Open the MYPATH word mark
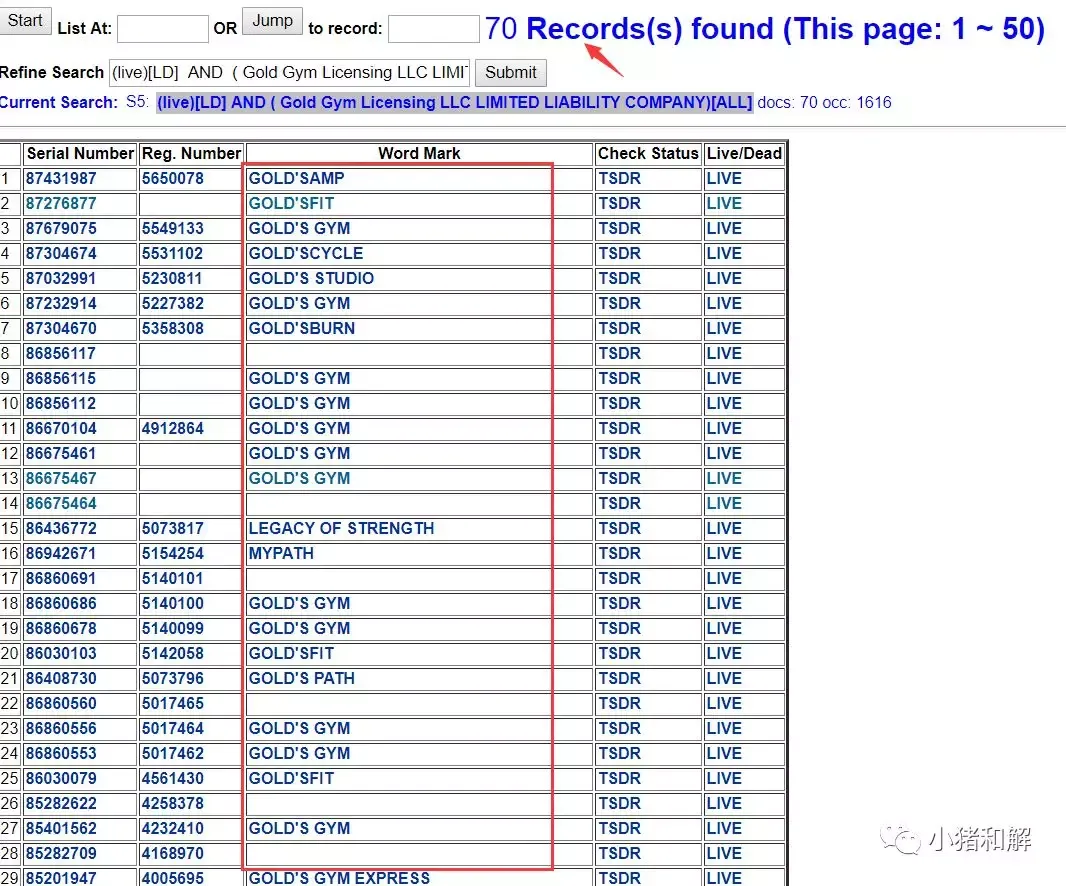The width and height of the screenshot is (1066, 886). (x=281, y=553)
